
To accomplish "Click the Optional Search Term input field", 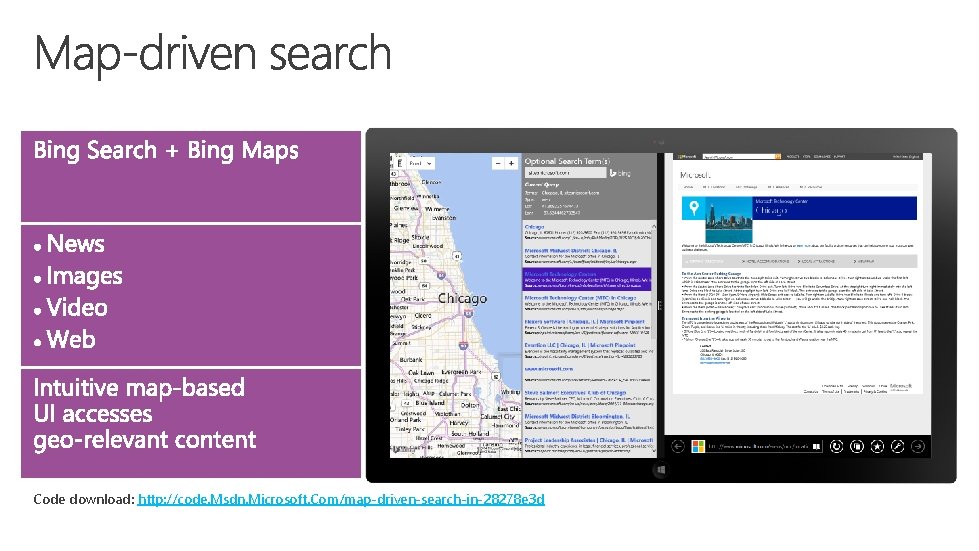I will coord(565,173).
